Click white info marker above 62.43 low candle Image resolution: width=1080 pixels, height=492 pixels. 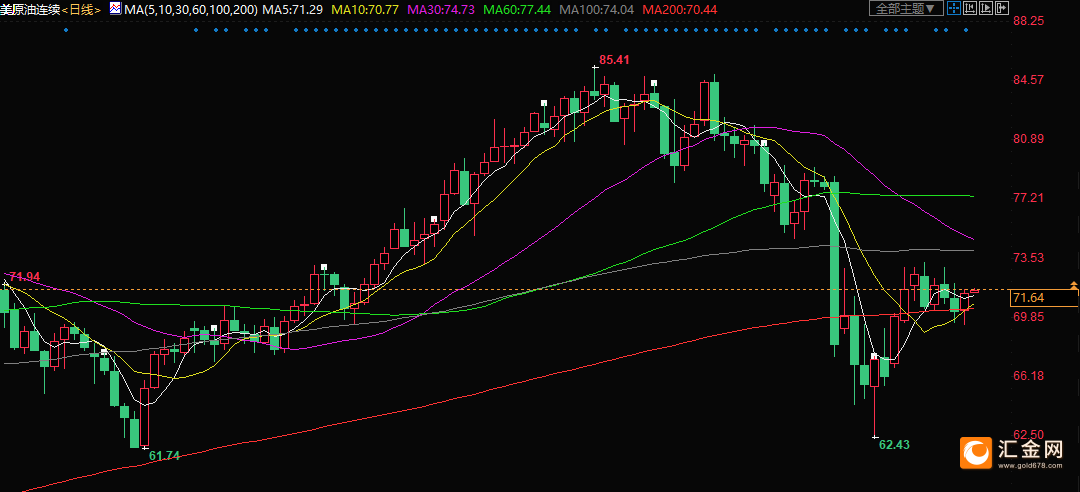coord(874,356)
